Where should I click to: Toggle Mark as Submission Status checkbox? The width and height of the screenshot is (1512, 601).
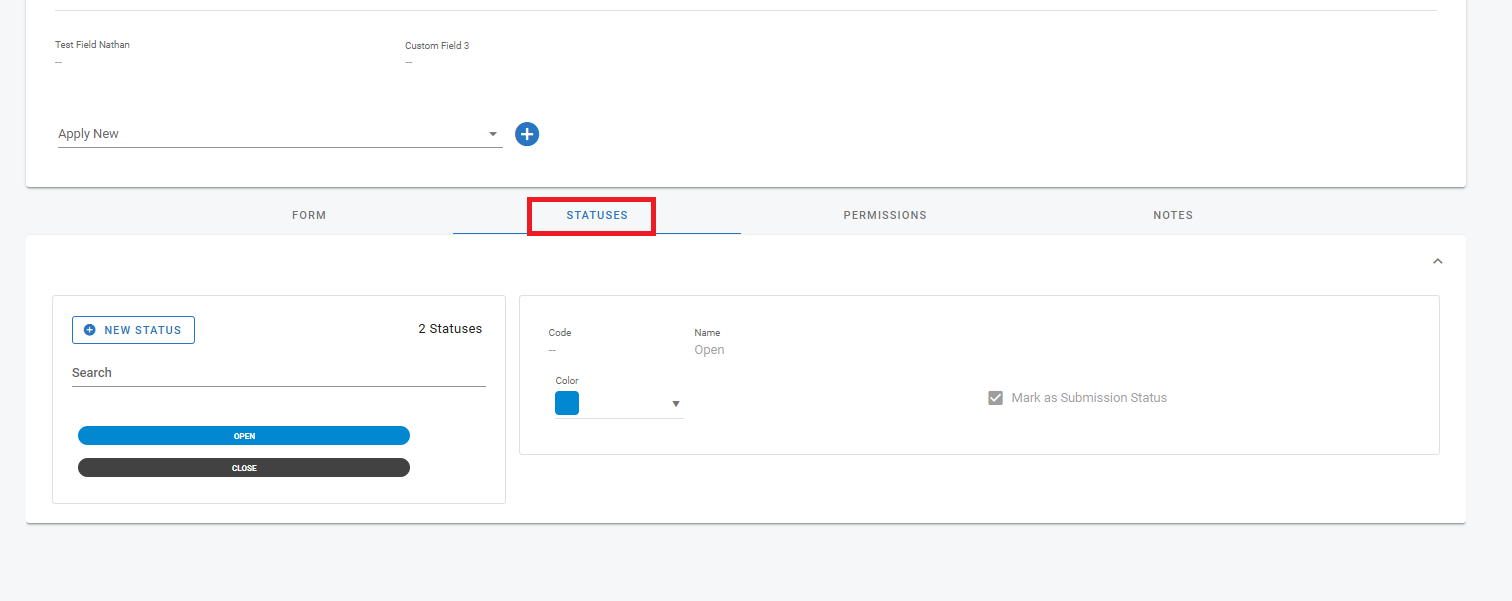pyautogui.click(x=995, y=398)
